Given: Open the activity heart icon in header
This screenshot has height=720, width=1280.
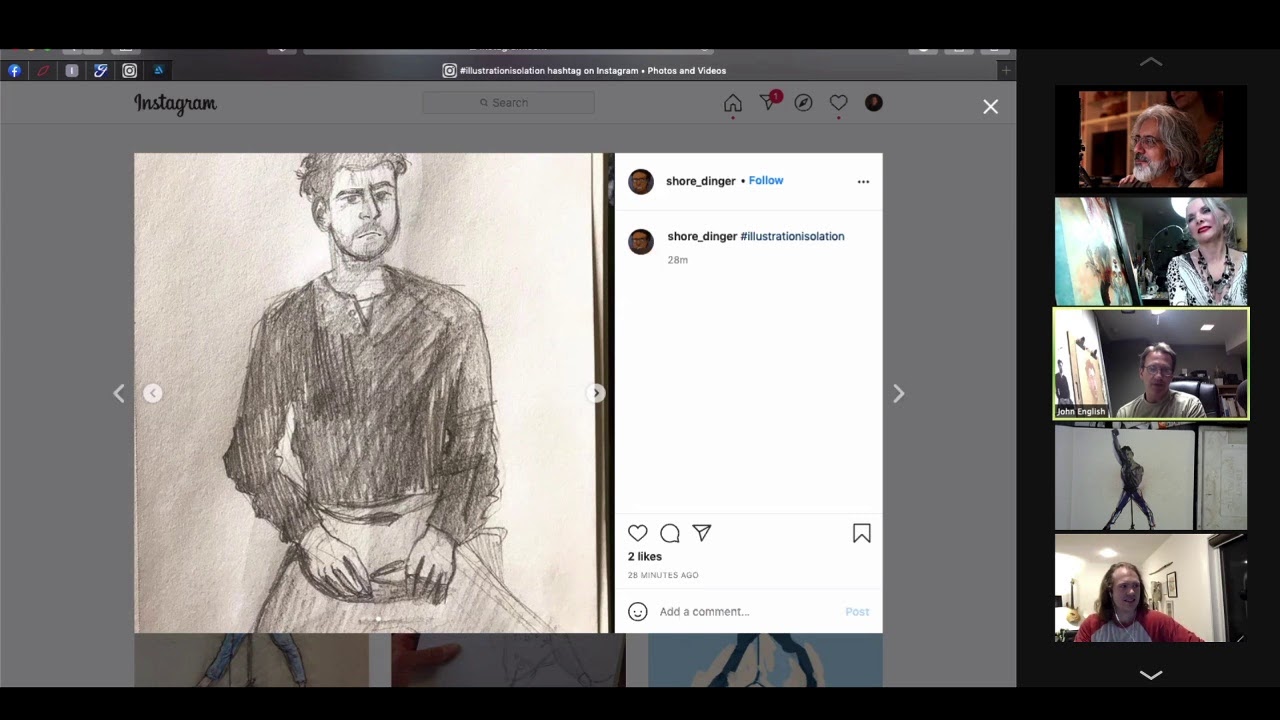Looking at the screenshot, I should 839,103.
